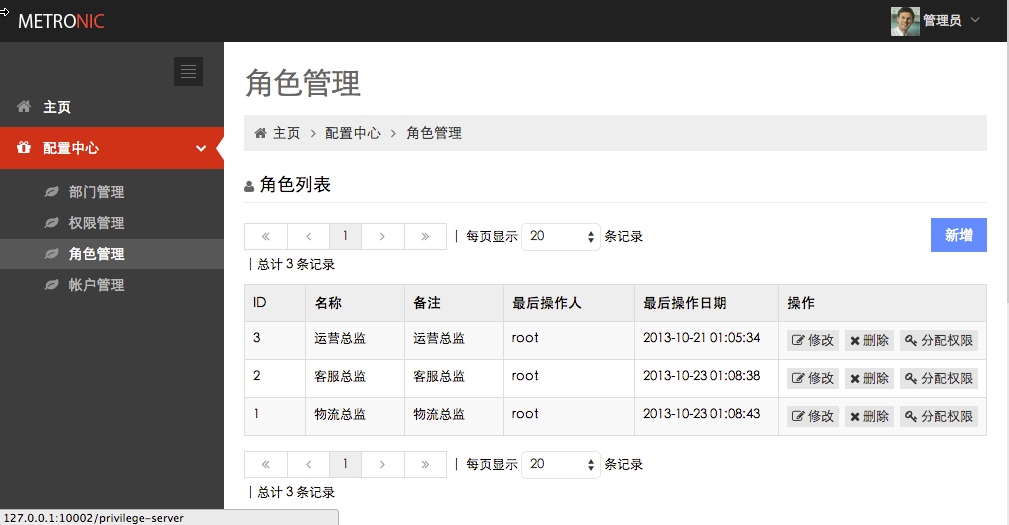Click 主页 breadcrumb link
The width and height of the screenshot is (1009, 525).
286,133
